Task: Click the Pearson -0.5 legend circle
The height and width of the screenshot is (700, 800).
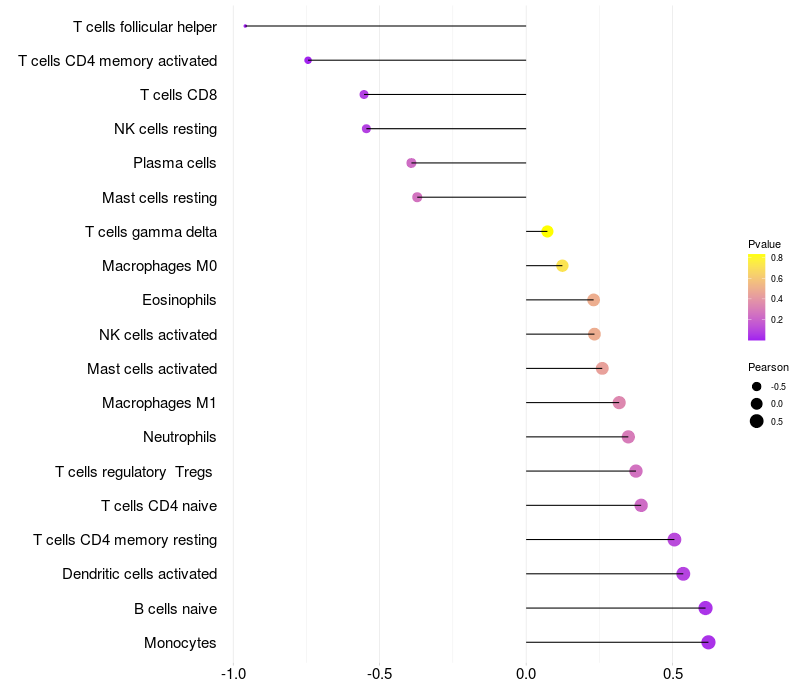Action: (757, 387)
